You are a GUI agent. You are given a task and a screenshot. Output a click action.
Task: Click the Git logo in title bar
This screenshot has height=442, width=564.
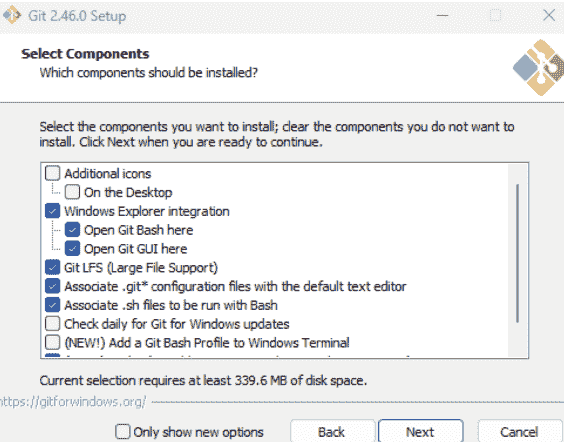click(12, 15)
